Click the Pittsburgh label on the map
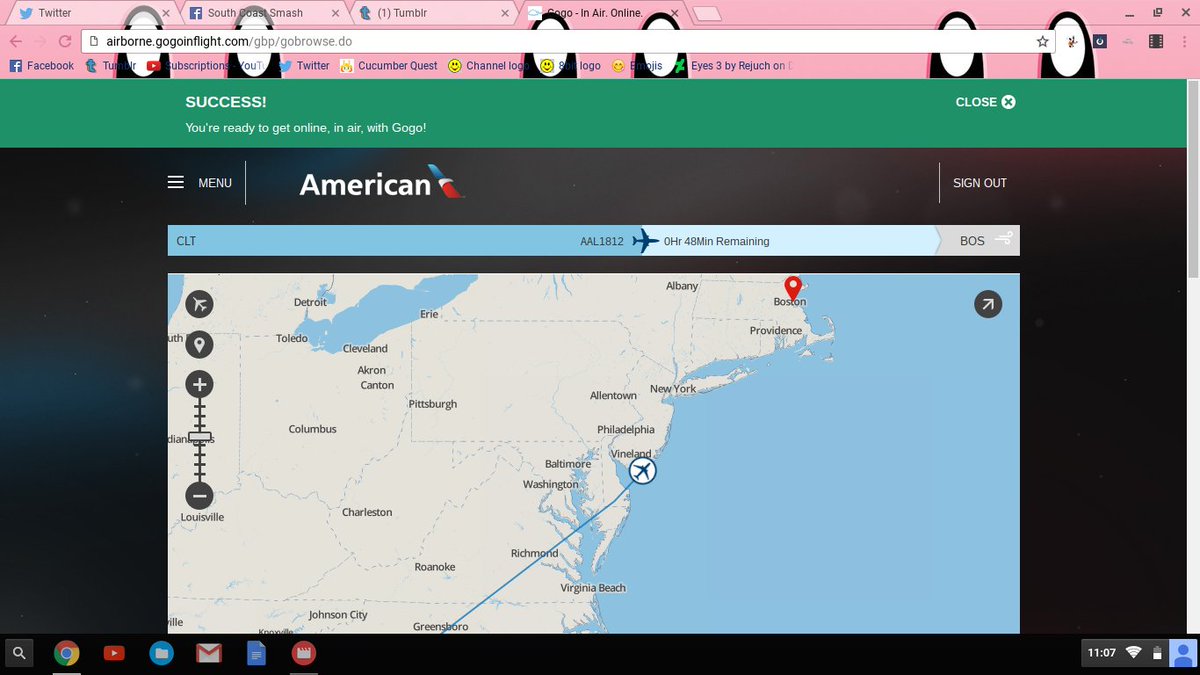The width and height of the screenshot is (1200, 675). pyautogui.click(x=433, y=404)
